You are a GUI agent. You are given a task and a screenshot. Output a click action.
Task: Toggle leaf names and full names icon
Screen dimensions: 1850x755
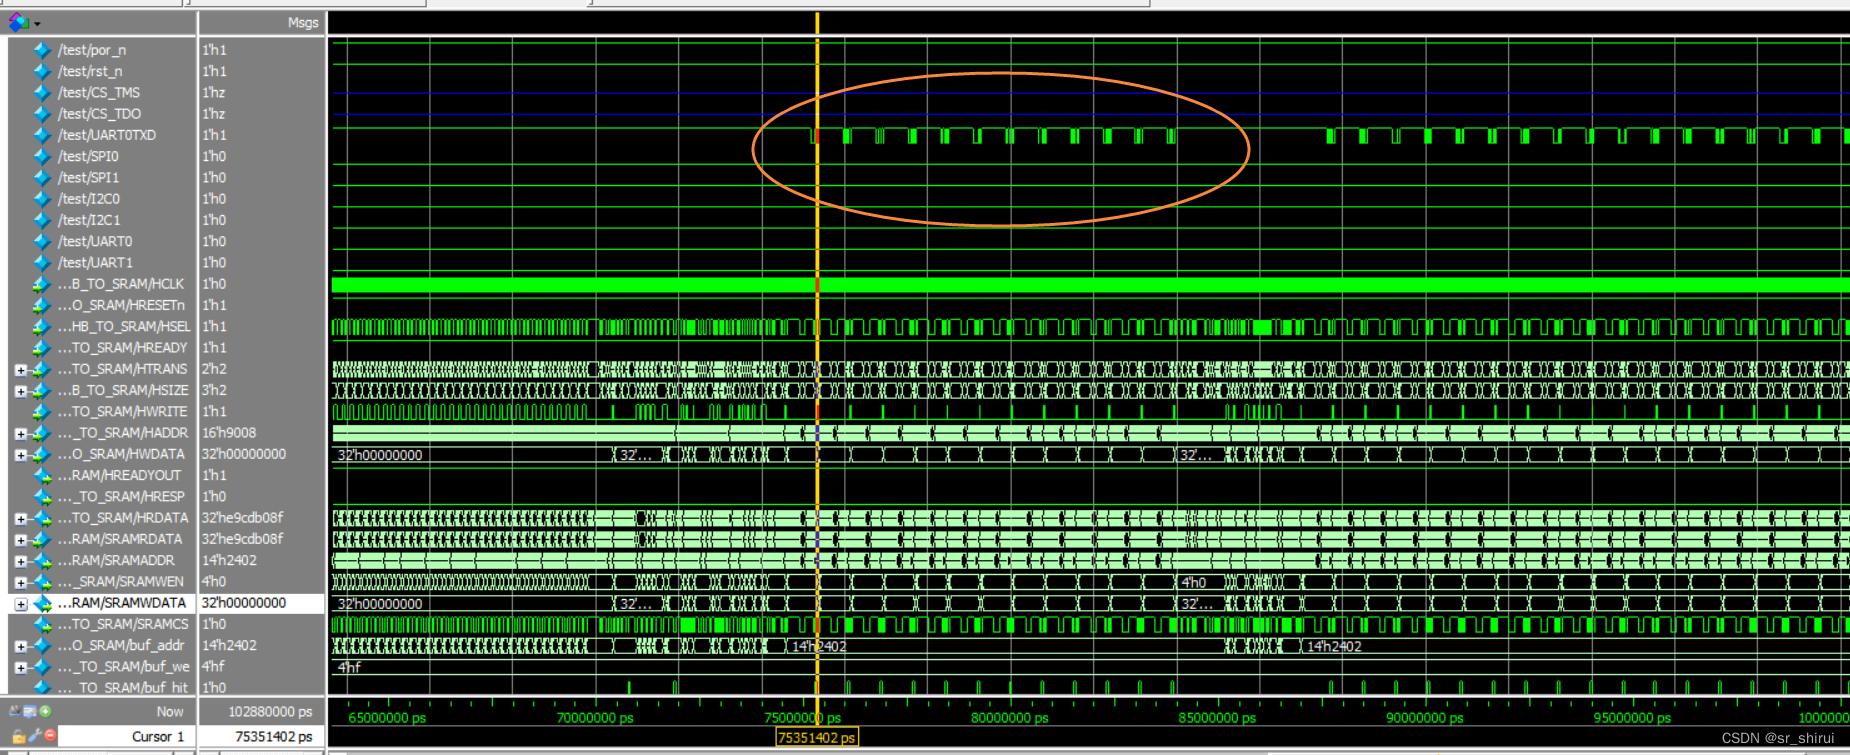pos(15,711)
